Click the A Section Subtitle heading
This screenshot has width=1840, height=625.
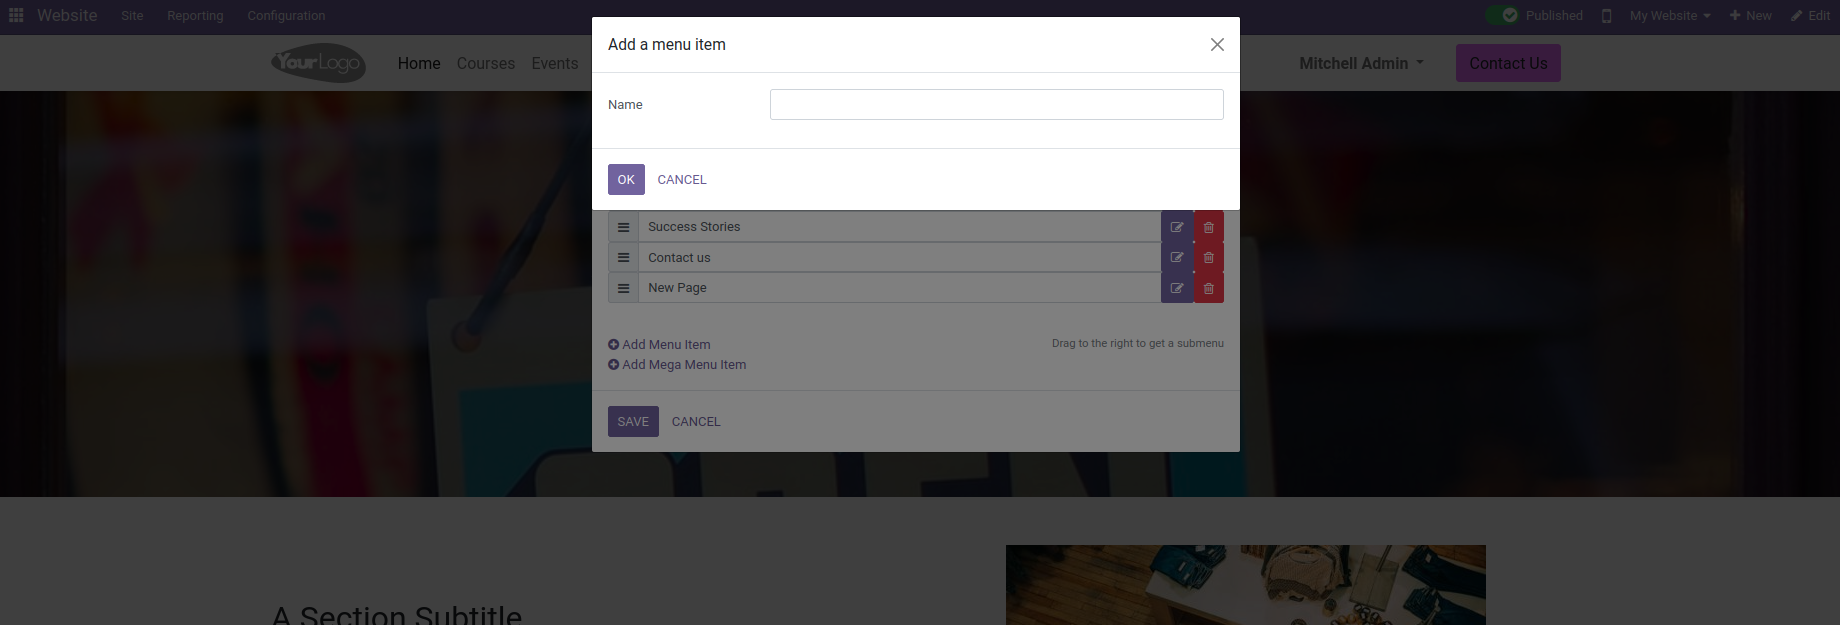[397, 615]
